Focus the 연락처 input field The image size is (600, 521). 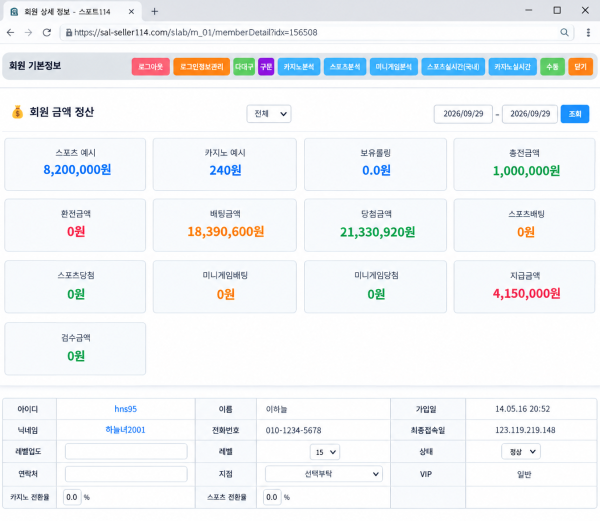pyautogui.click(x=126, y=474)
